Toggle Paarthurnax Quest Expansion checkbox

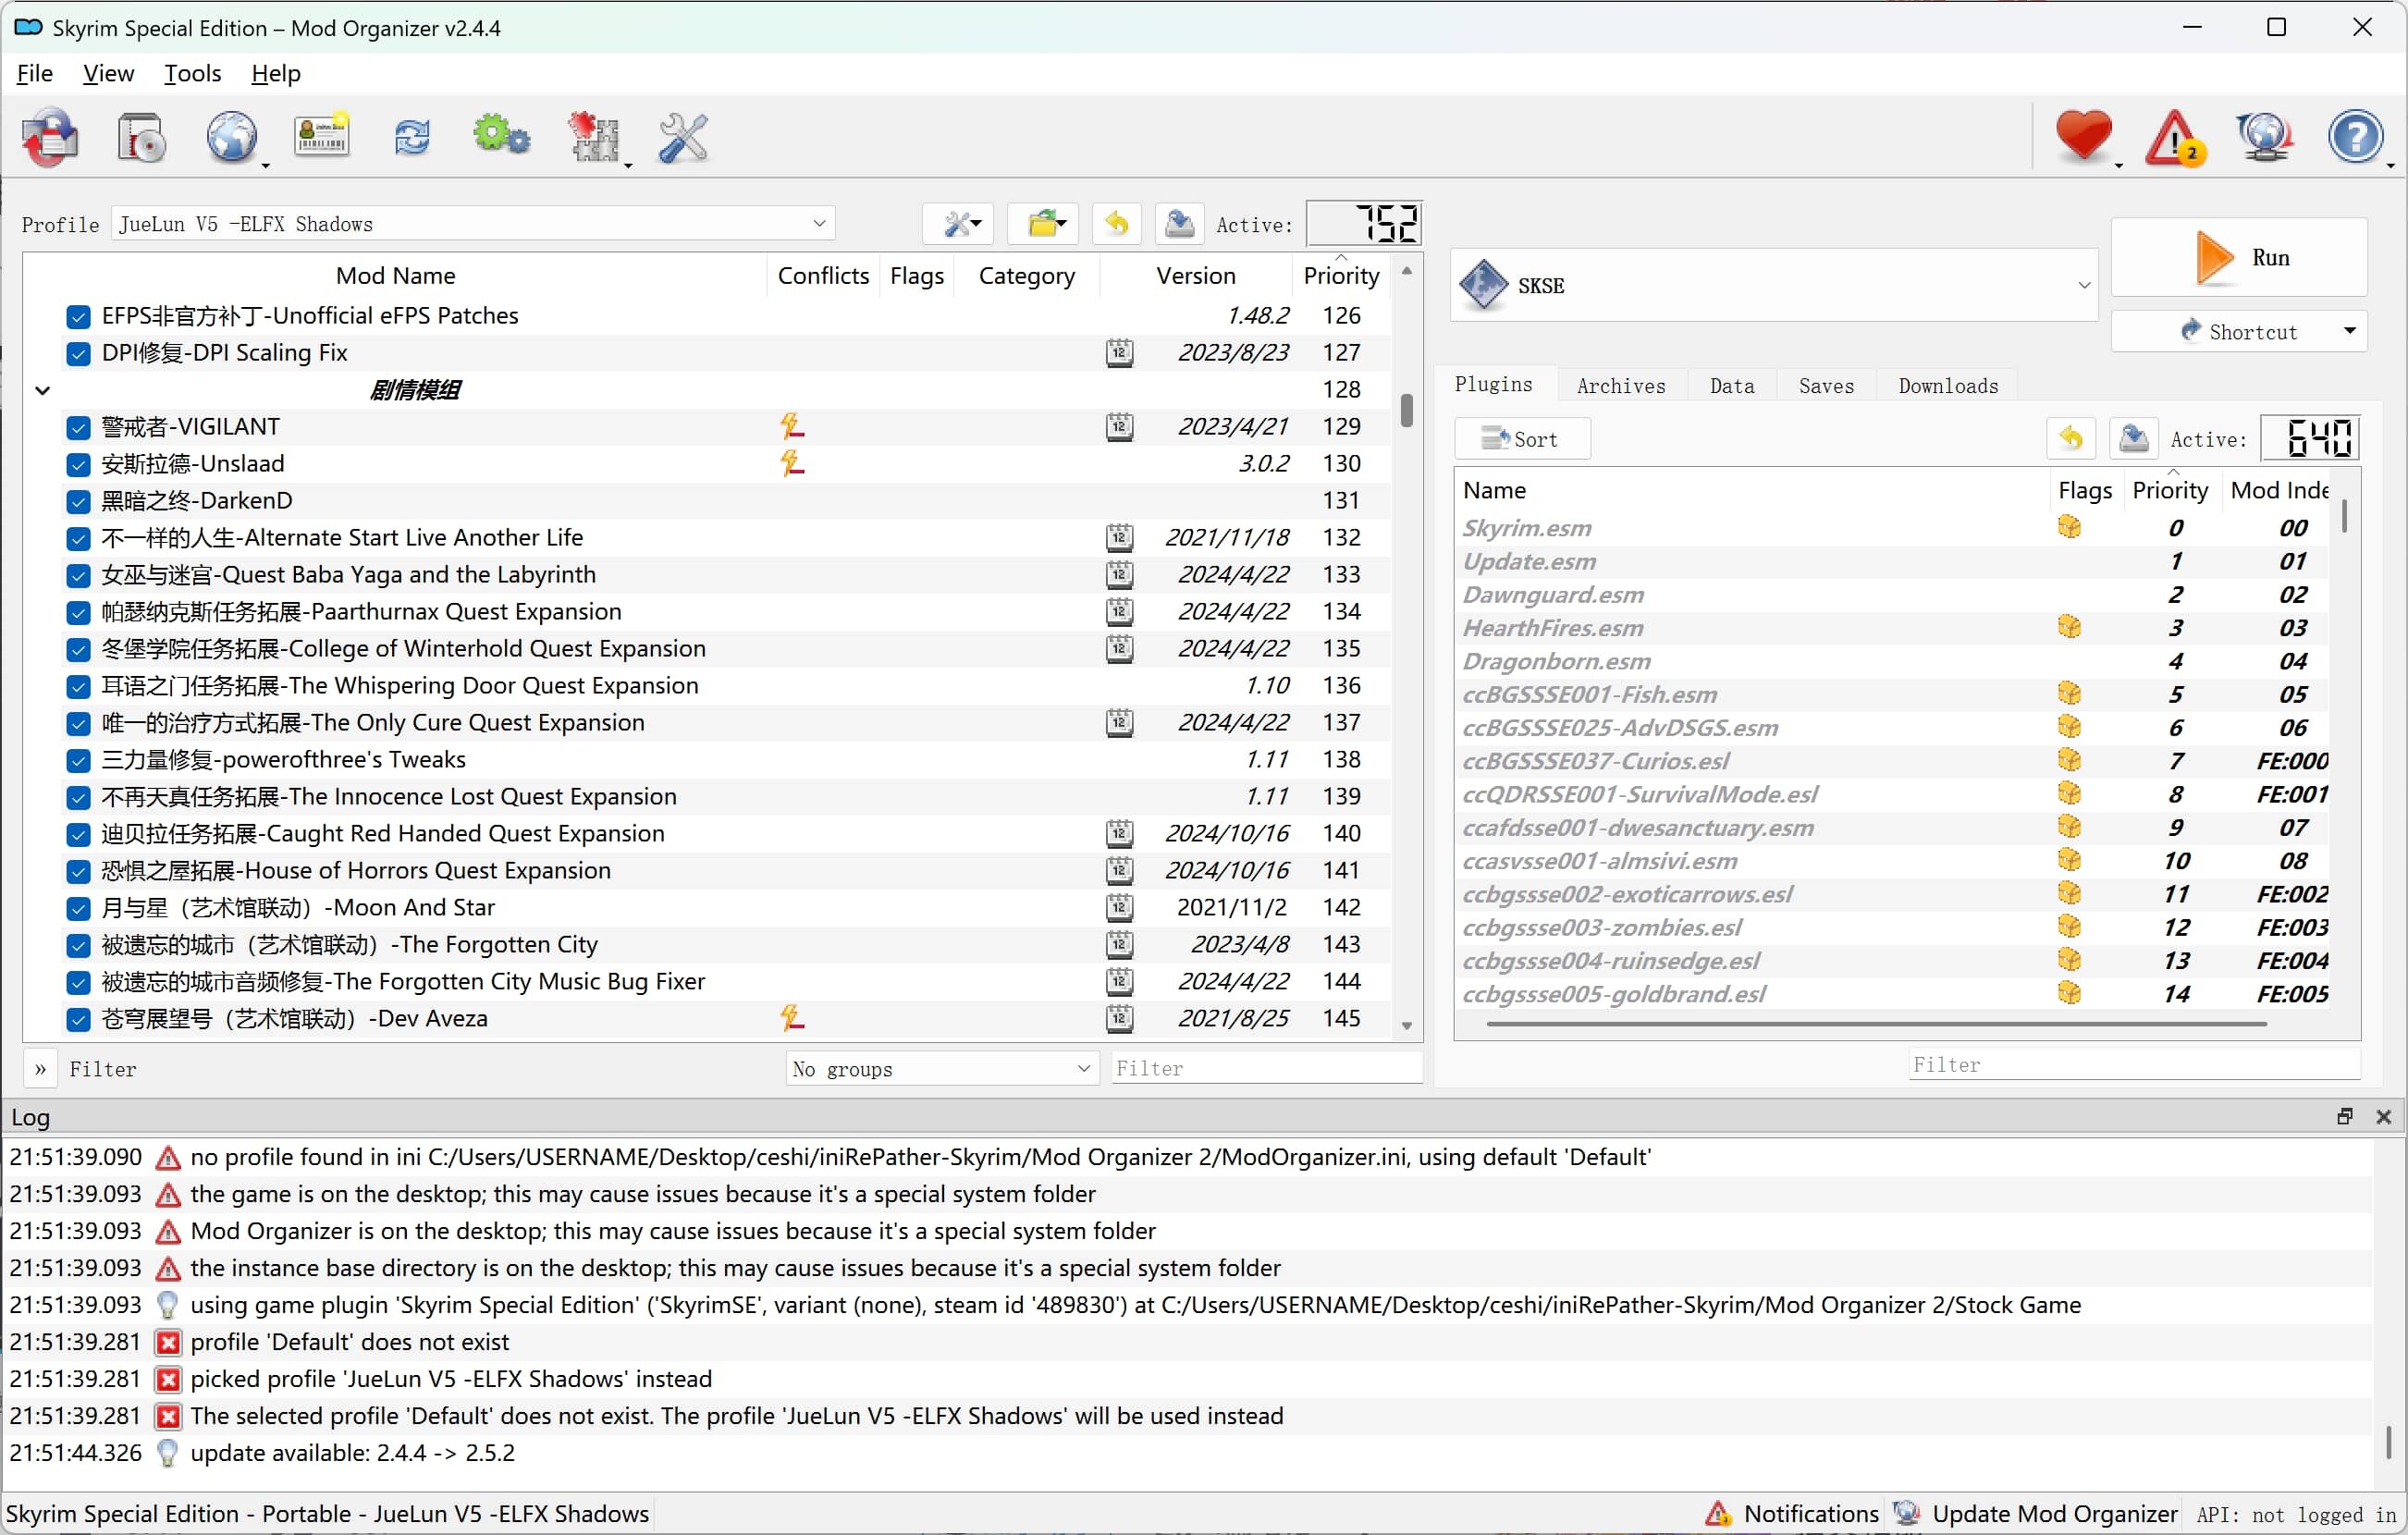tap(78, 612)
